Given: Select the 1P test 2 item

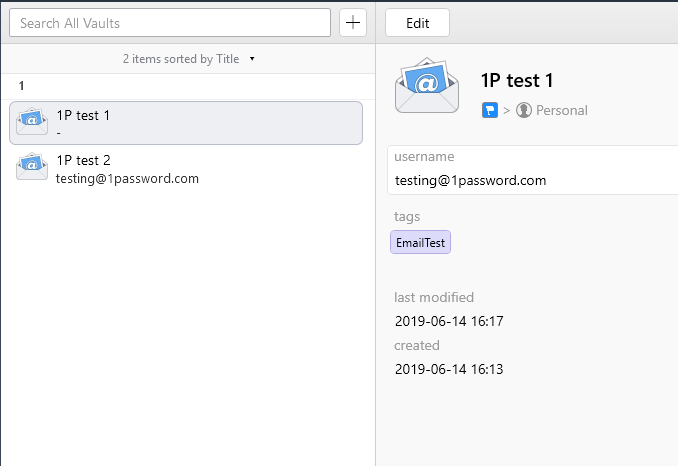Looking at the screenshot, I should pos(186,169).
